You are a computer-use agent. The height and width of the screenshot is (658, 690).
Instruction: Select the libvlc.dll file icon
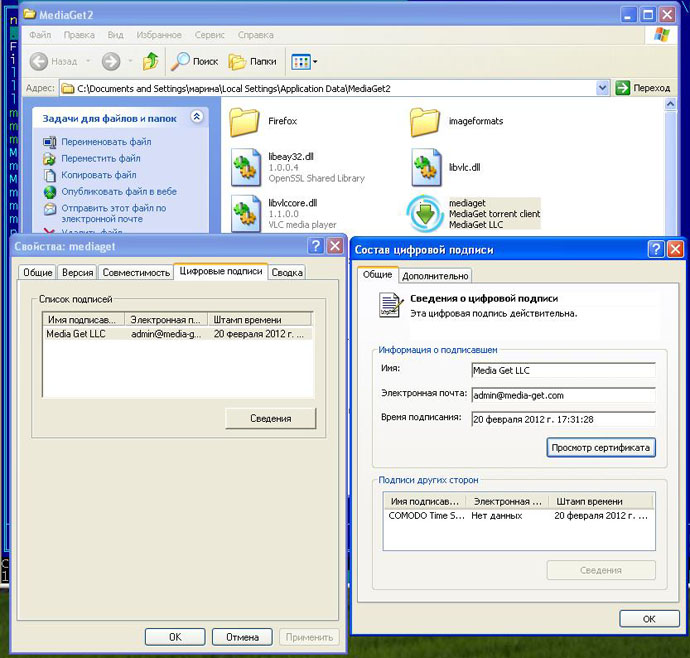point(426,168)
